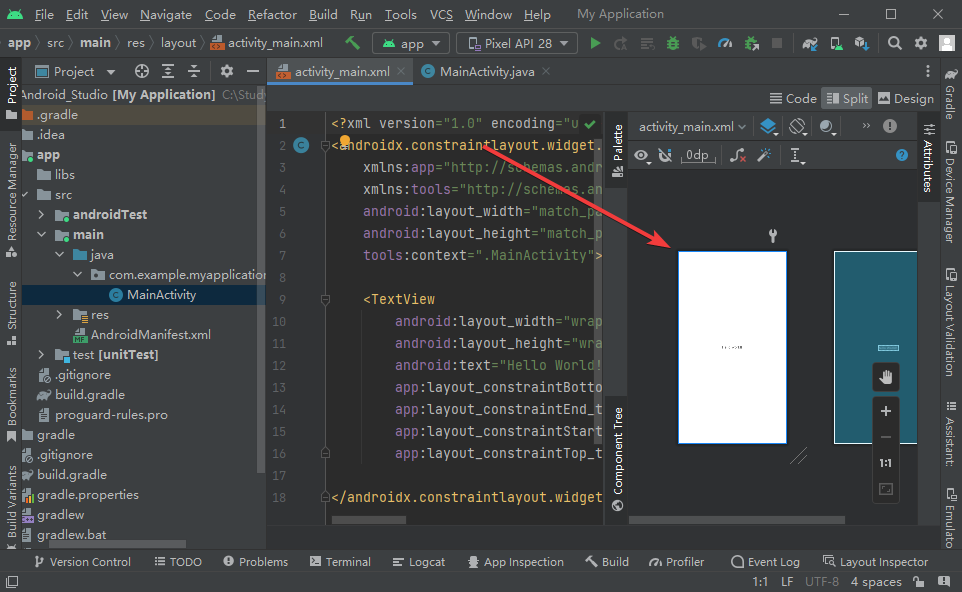
Task: Switch editor to Split view mode
Action: click(x=848, y=99)
